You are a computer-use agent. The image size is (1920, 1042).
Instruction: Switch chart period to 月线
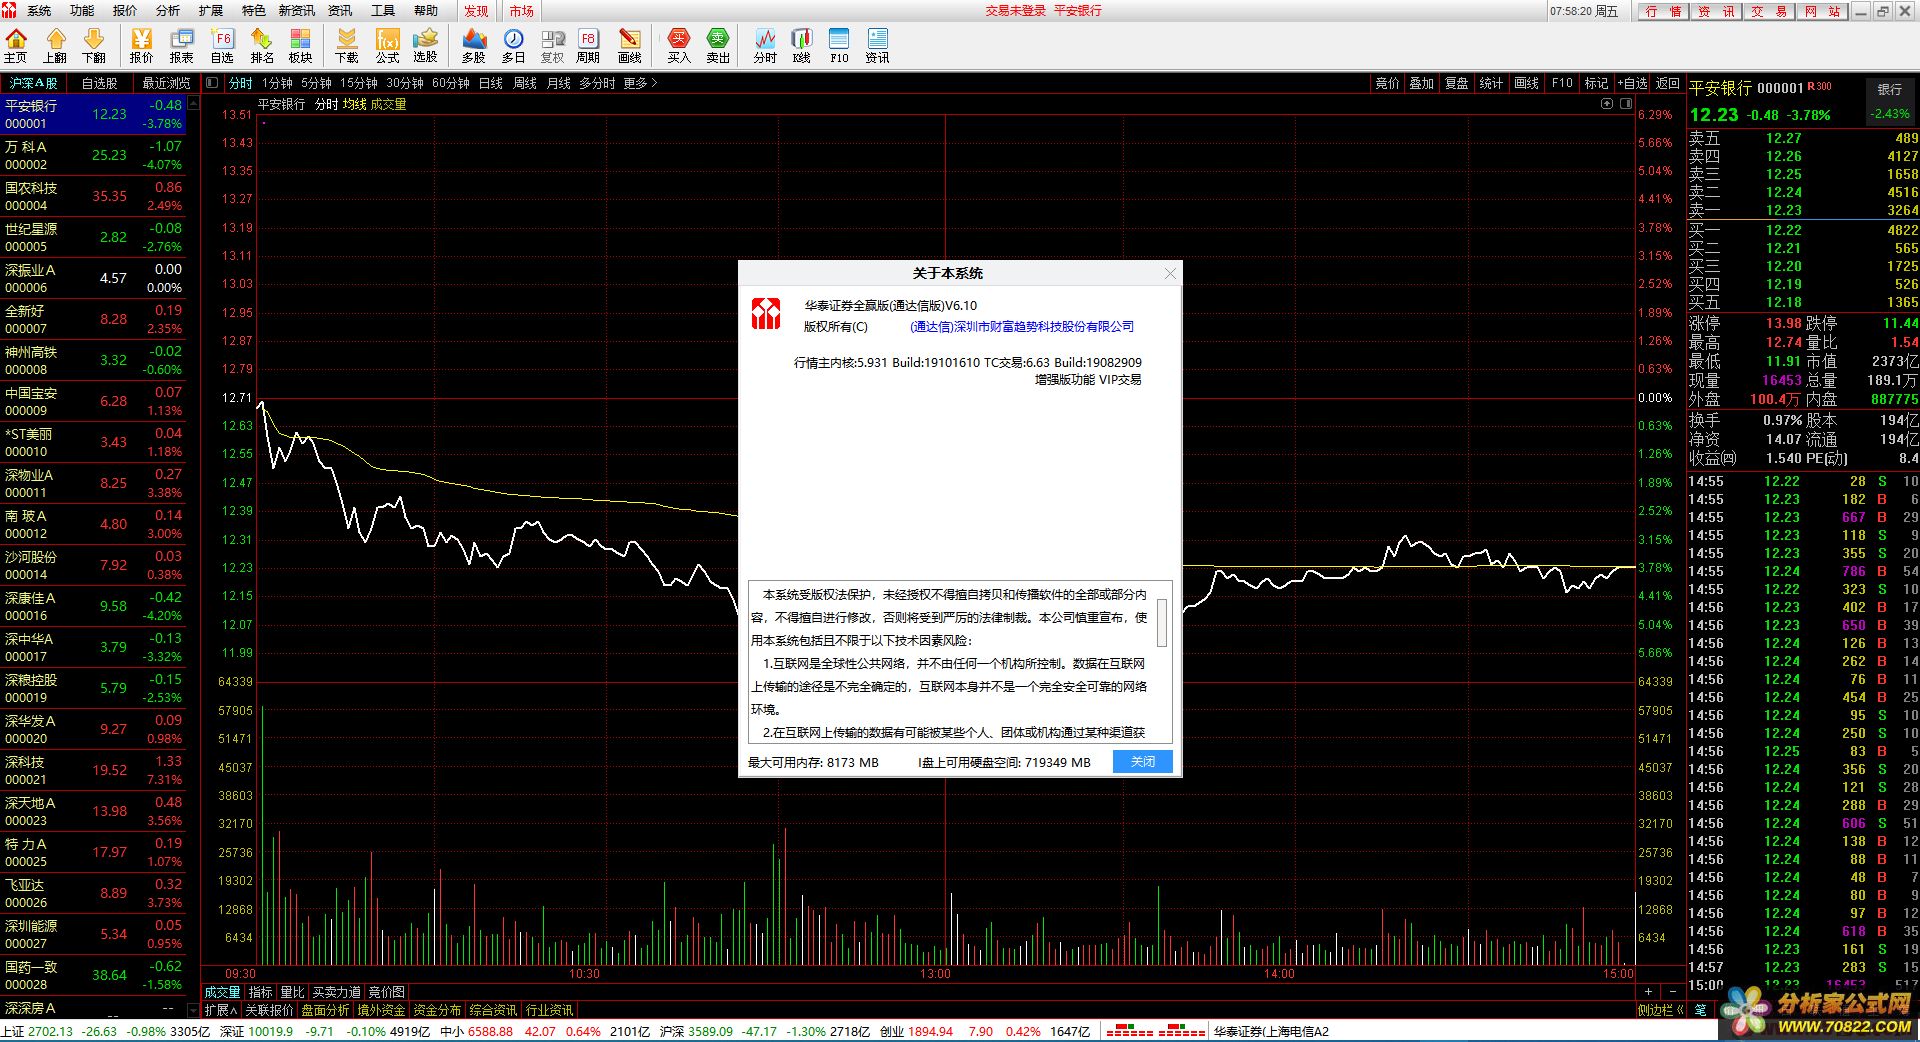(x=559, y=83)
